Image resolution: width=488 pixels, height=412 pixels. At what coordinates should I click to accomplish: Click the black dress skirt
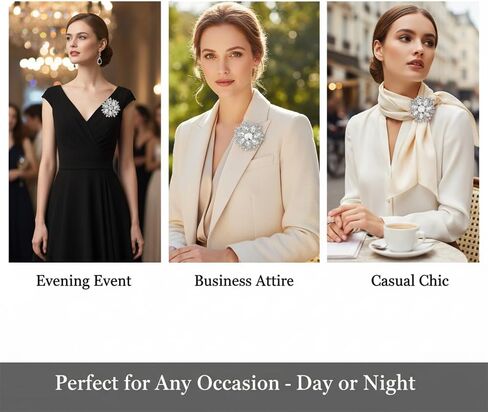(87, 215)
